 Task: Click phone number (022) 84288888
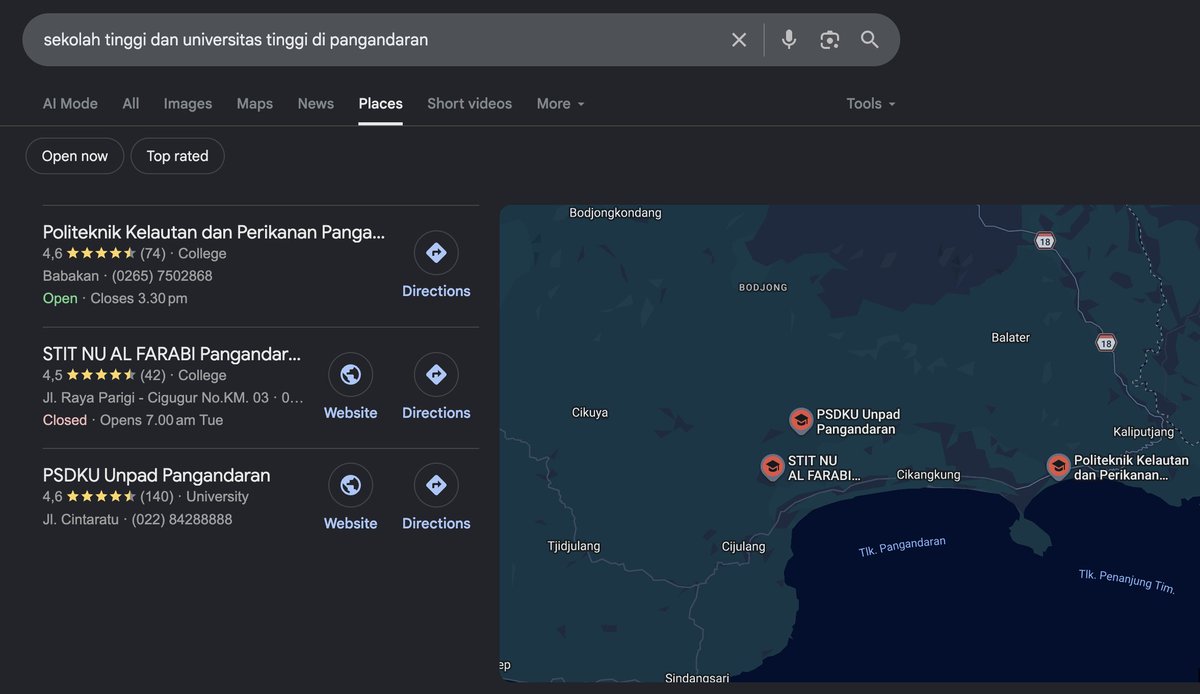[x=182, y=519]
